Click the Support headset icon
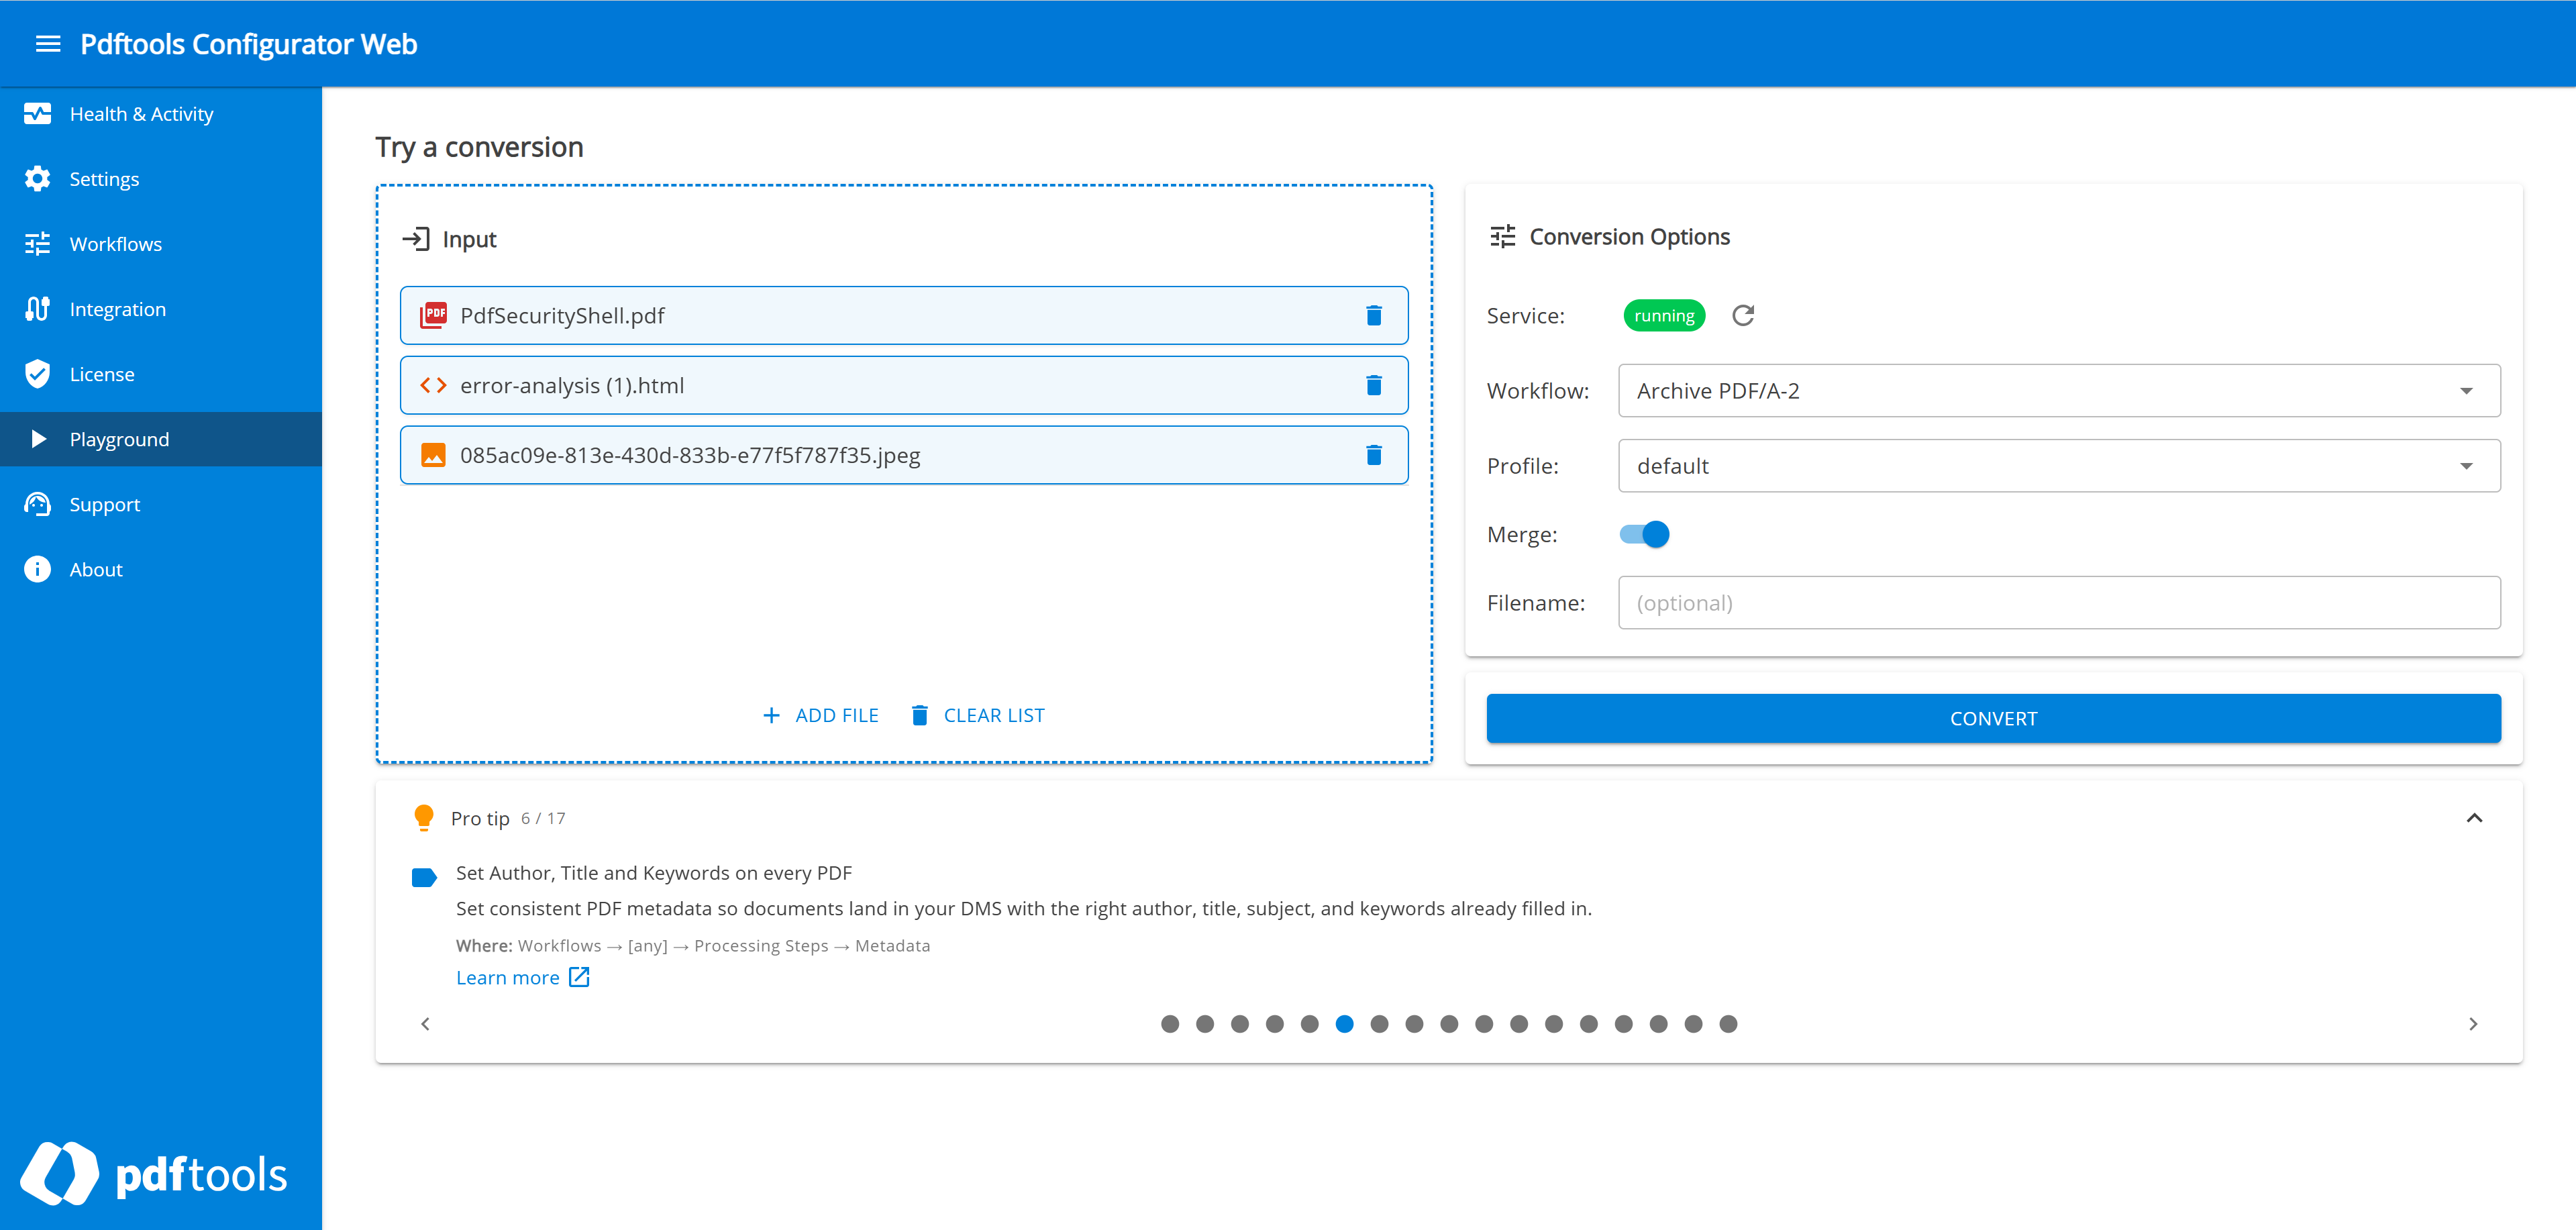Viewport: 2576px width, 1230px height. click(37, 504)
